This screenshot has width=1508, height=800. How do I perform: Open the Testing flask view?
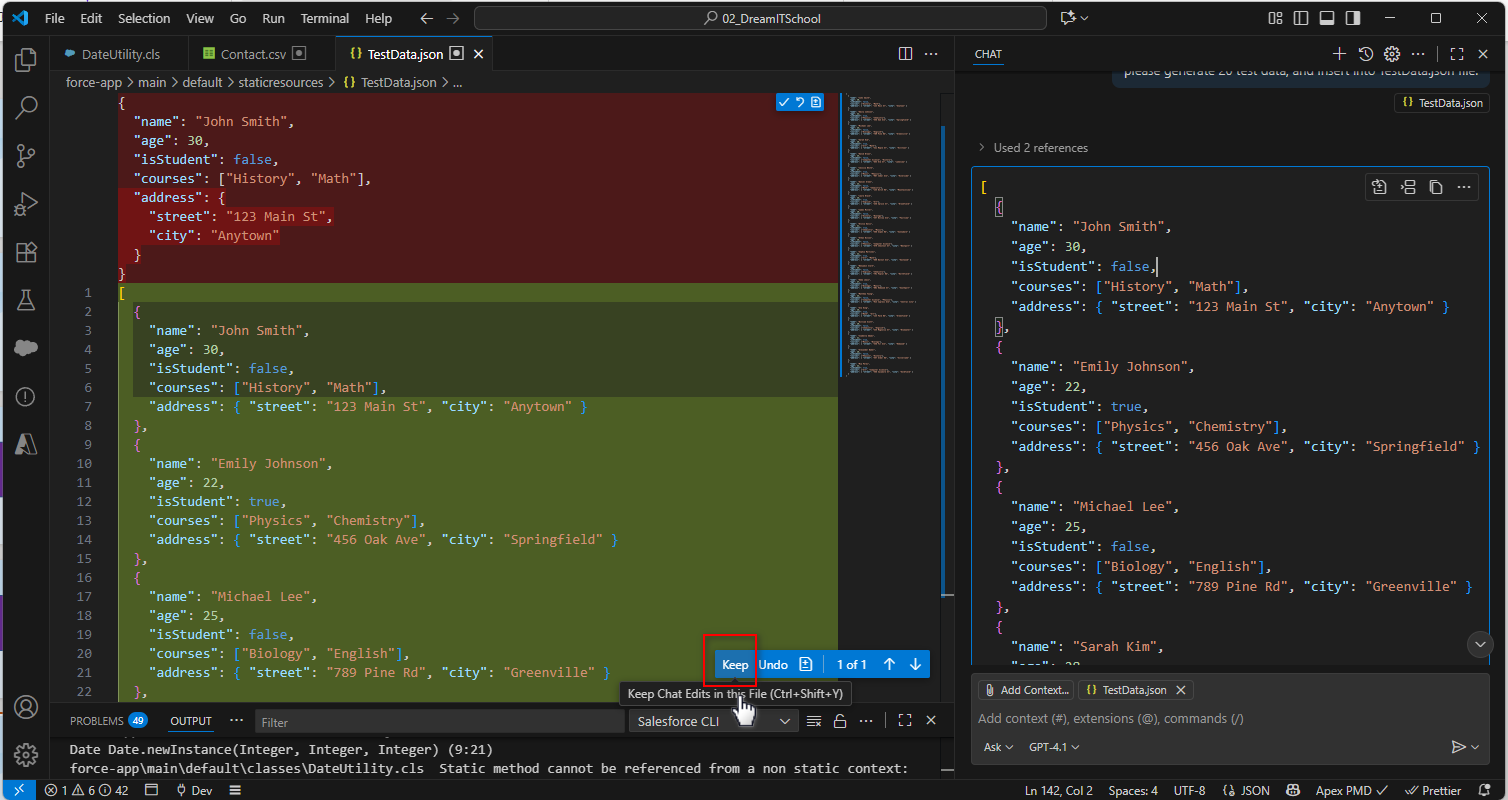click(x=26, y=300)
